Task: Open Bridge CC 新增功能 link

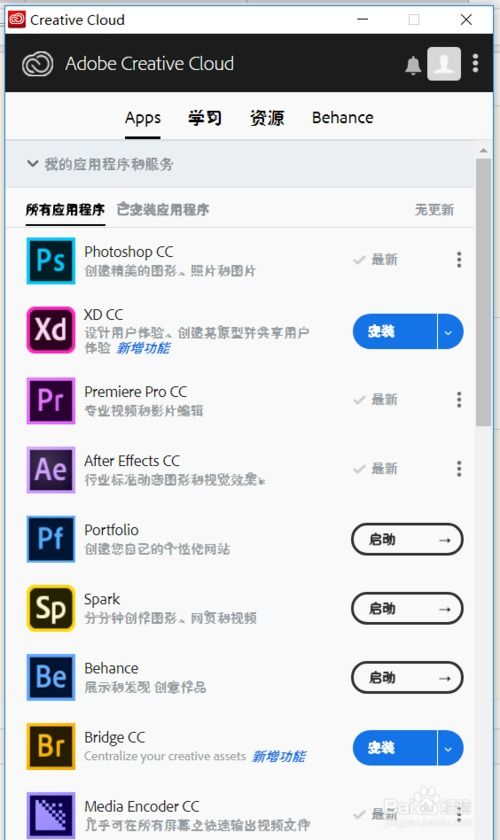Action: tap(279, 756)
